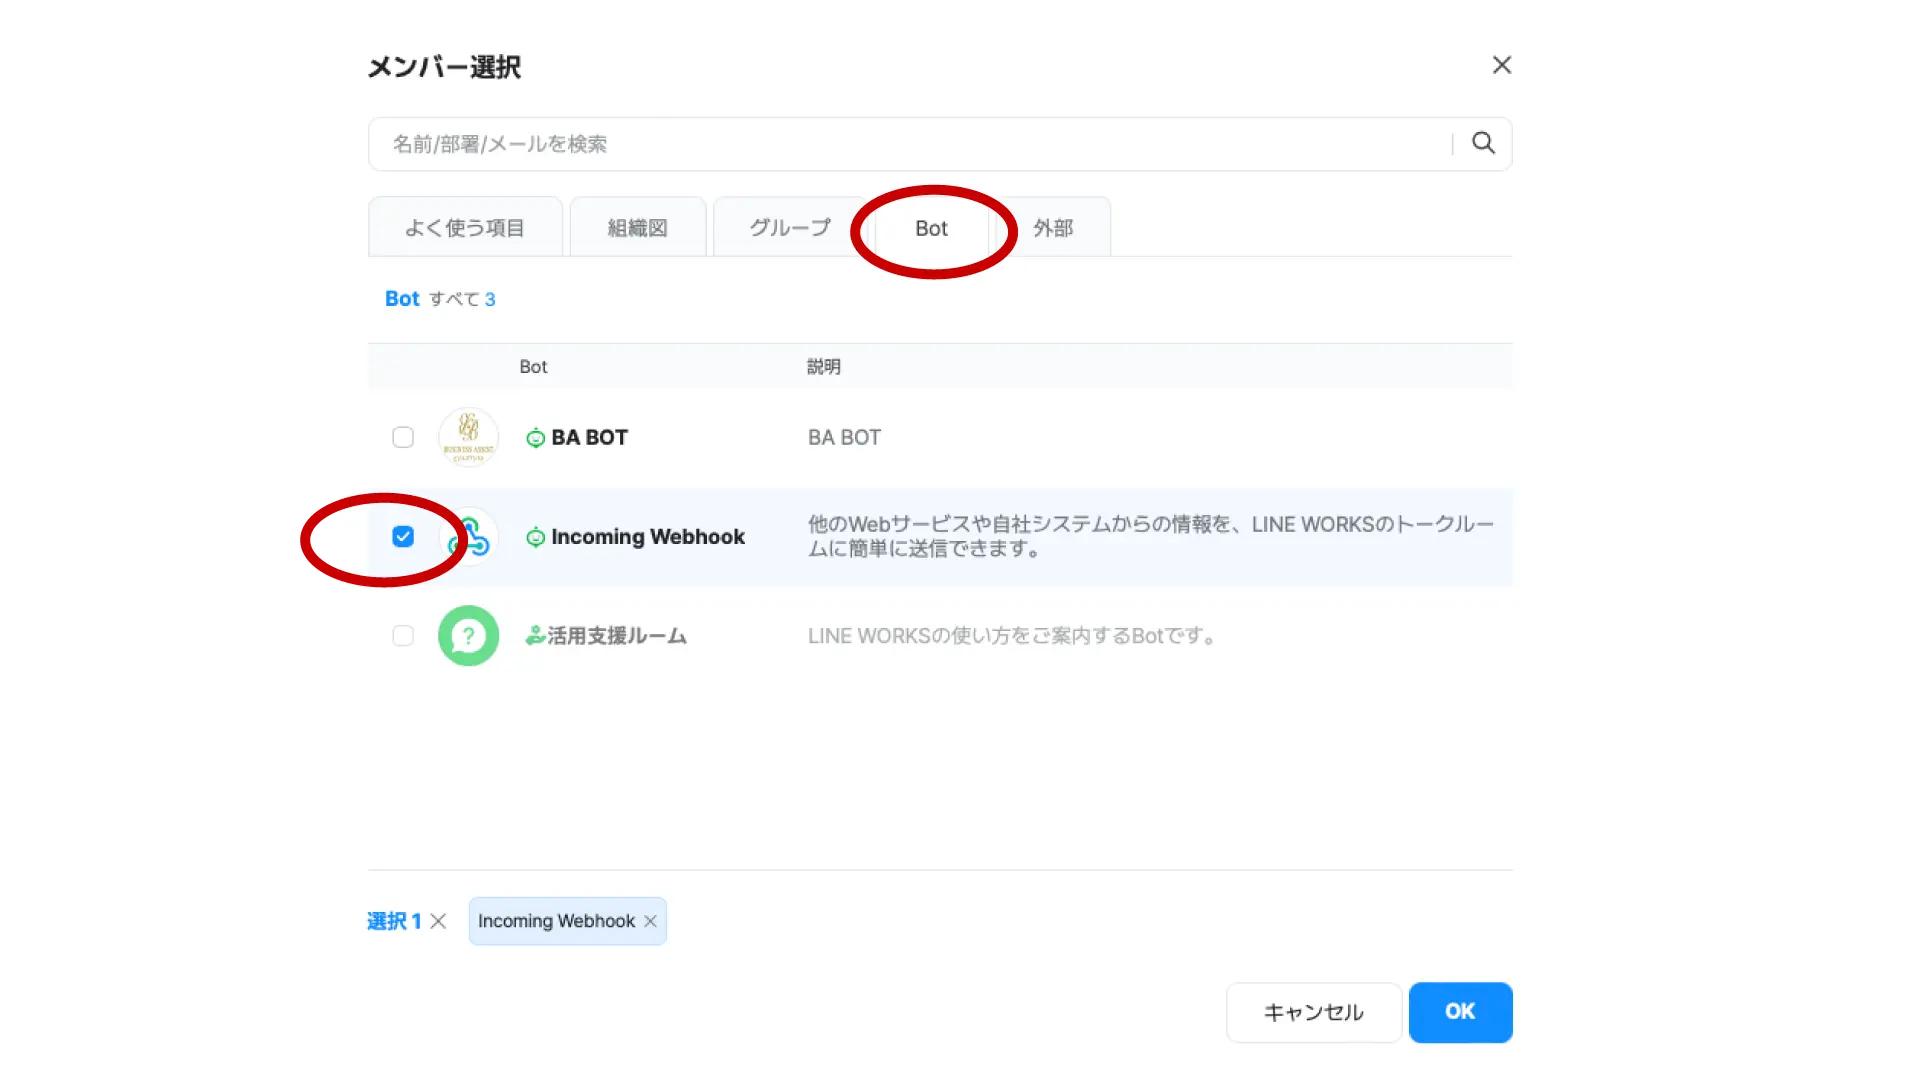Select the グループ tab
This screenshot has width=1920, height=1080.
(790, 227)
